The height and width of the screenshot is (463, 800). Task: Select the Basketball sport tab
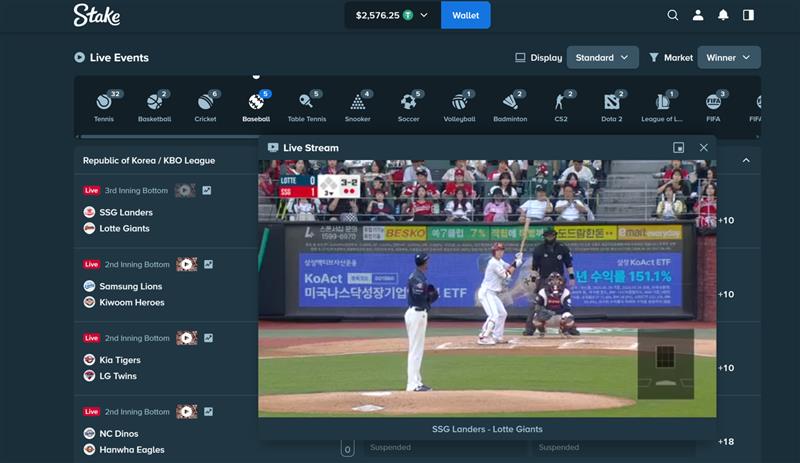click(155, 106)
